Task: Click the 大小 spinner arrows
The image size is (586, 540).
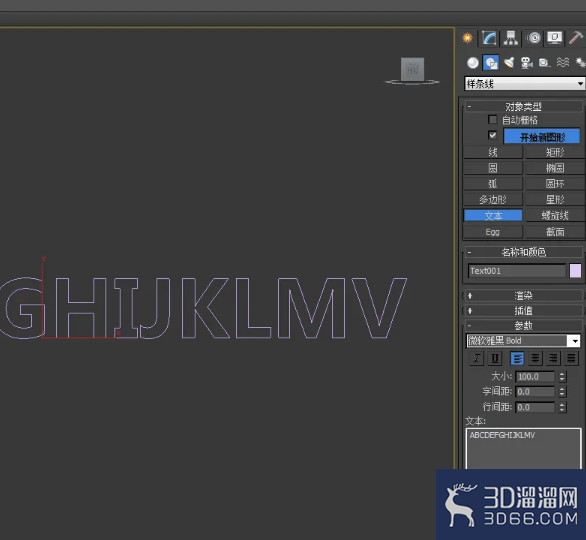Action: pyautogui.click(x=562, y=377)
